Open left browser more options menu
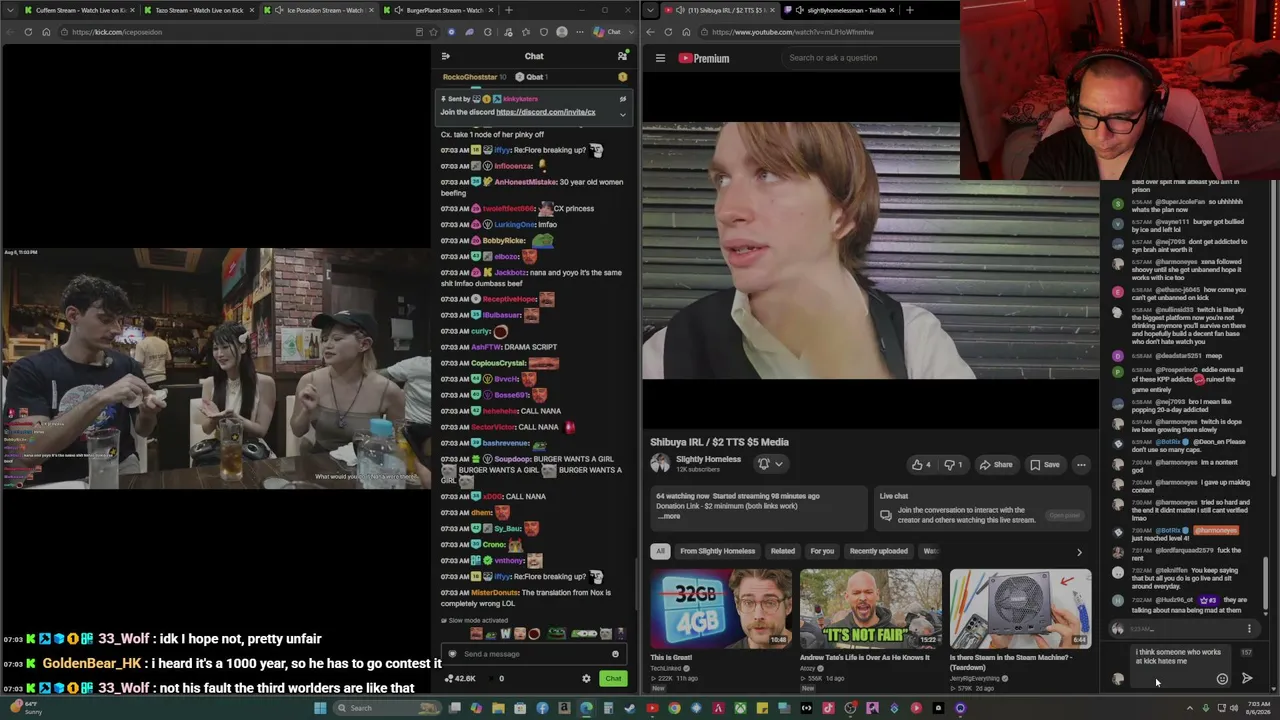The width and height of the screenshot is (1280, 720). 580,32
